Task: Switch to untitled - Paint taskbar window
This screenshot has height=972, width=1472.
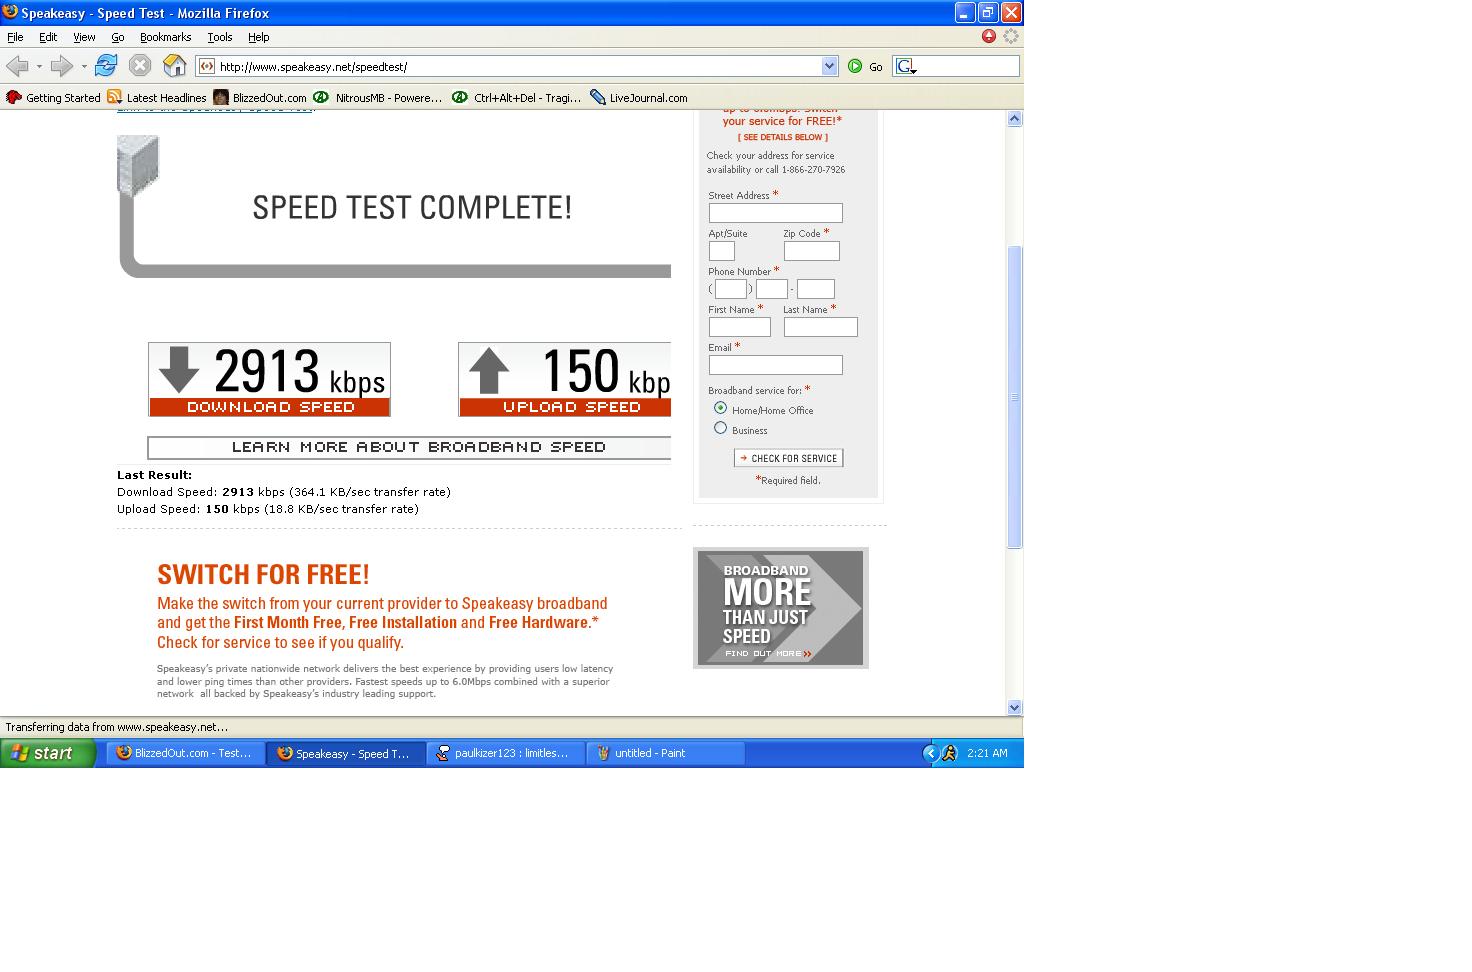Action: [666, 753]
